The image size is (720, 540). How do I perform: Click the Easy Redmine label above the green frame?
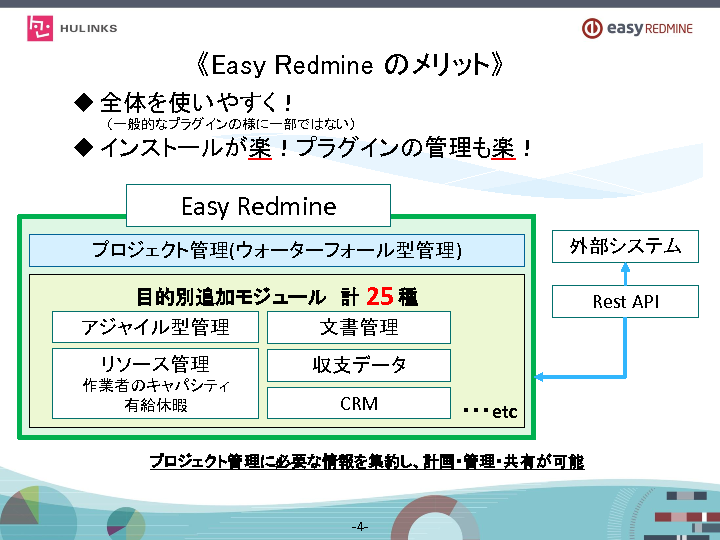[x=258, y=206]
